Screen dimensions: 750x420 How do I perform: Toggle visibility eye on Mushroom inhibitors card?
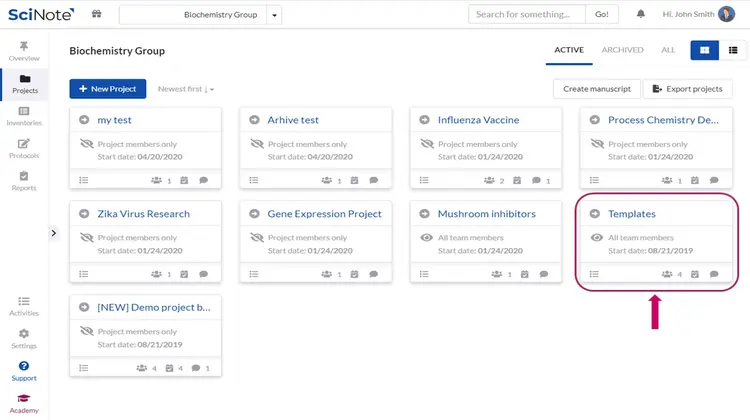426,237
